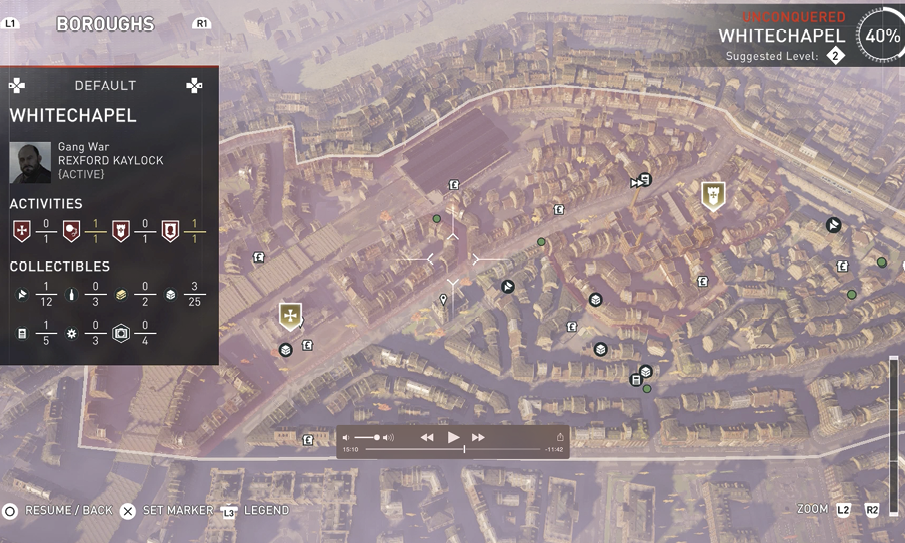Select the helix glitch icon nearest the crosshair

tap(507, 286)
